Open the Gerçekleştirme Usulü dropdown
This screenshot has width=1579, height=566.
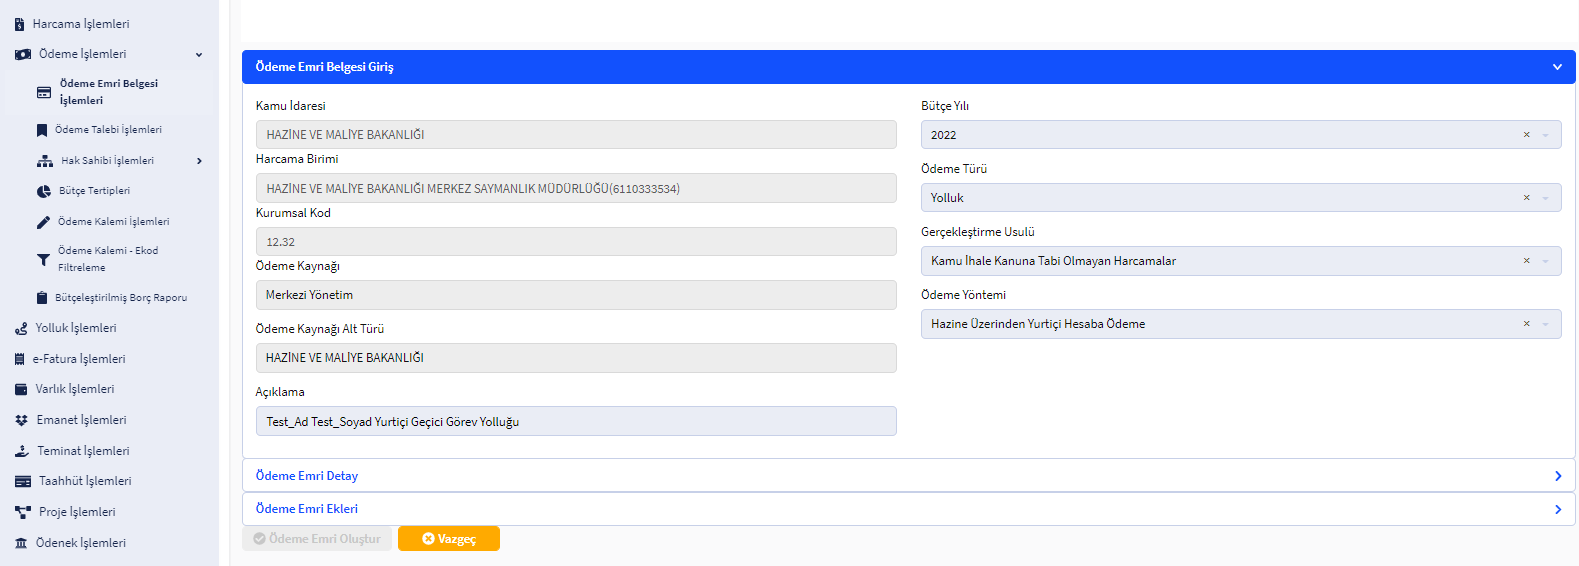[1545, 261]
